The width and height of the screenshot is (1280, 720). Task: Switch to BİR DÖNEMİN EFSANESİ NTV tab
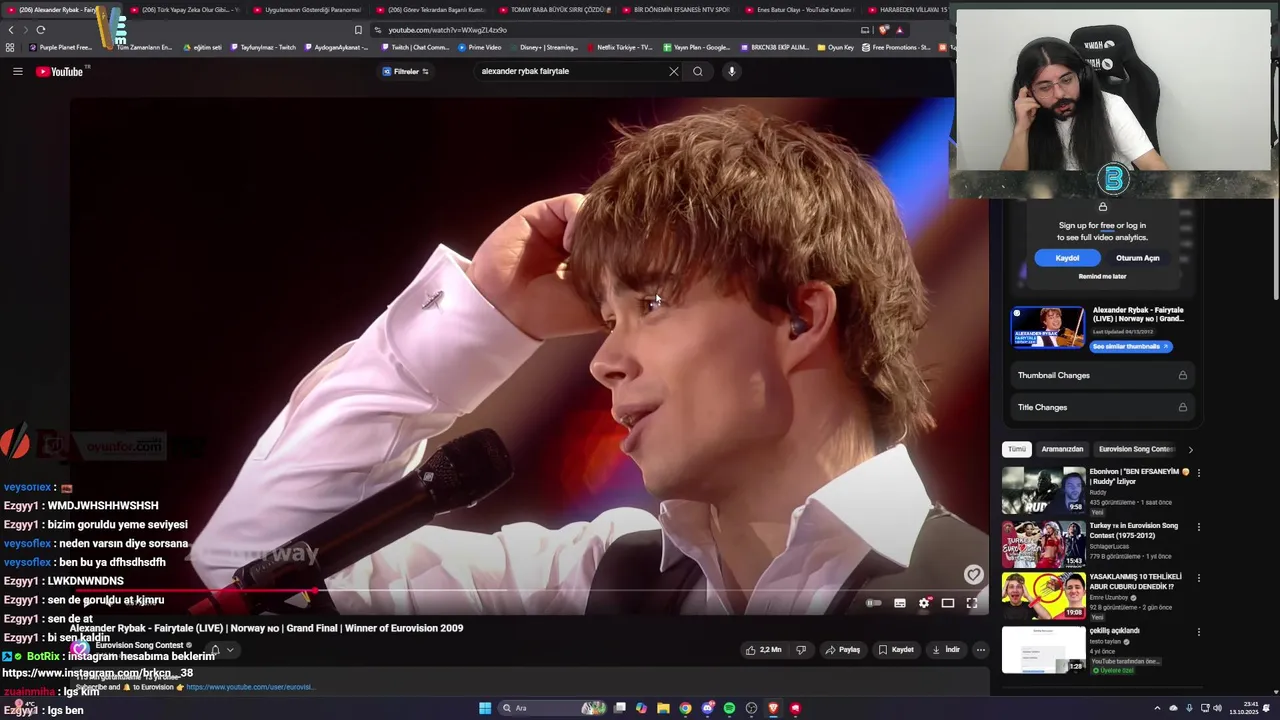point(675,10)
